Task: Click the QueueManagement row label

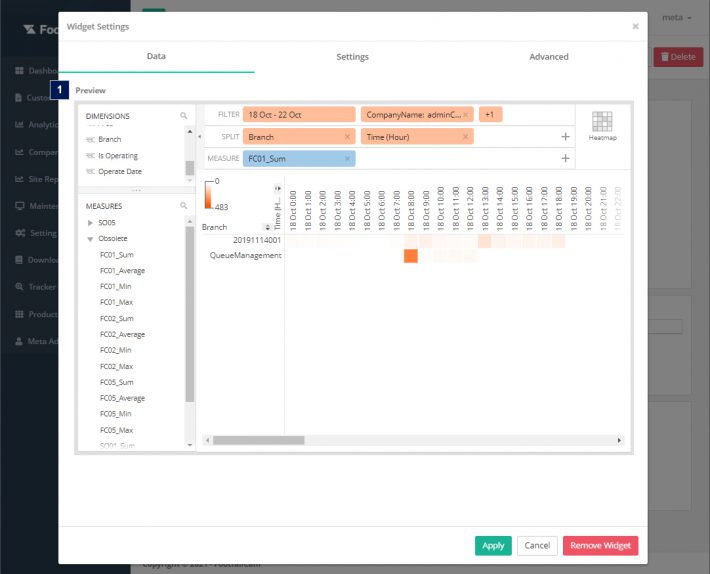Action: pyautogui.click(x=245, y=256)
